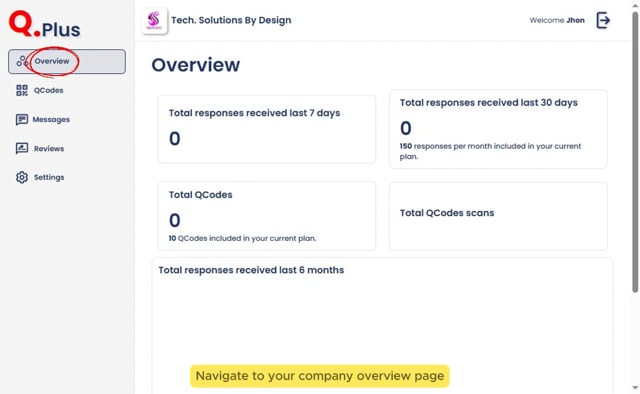The height and width of the screenshot is (394, 640).
Task: Click the vertical scrollbar thumb
Action: coord(635,152)
